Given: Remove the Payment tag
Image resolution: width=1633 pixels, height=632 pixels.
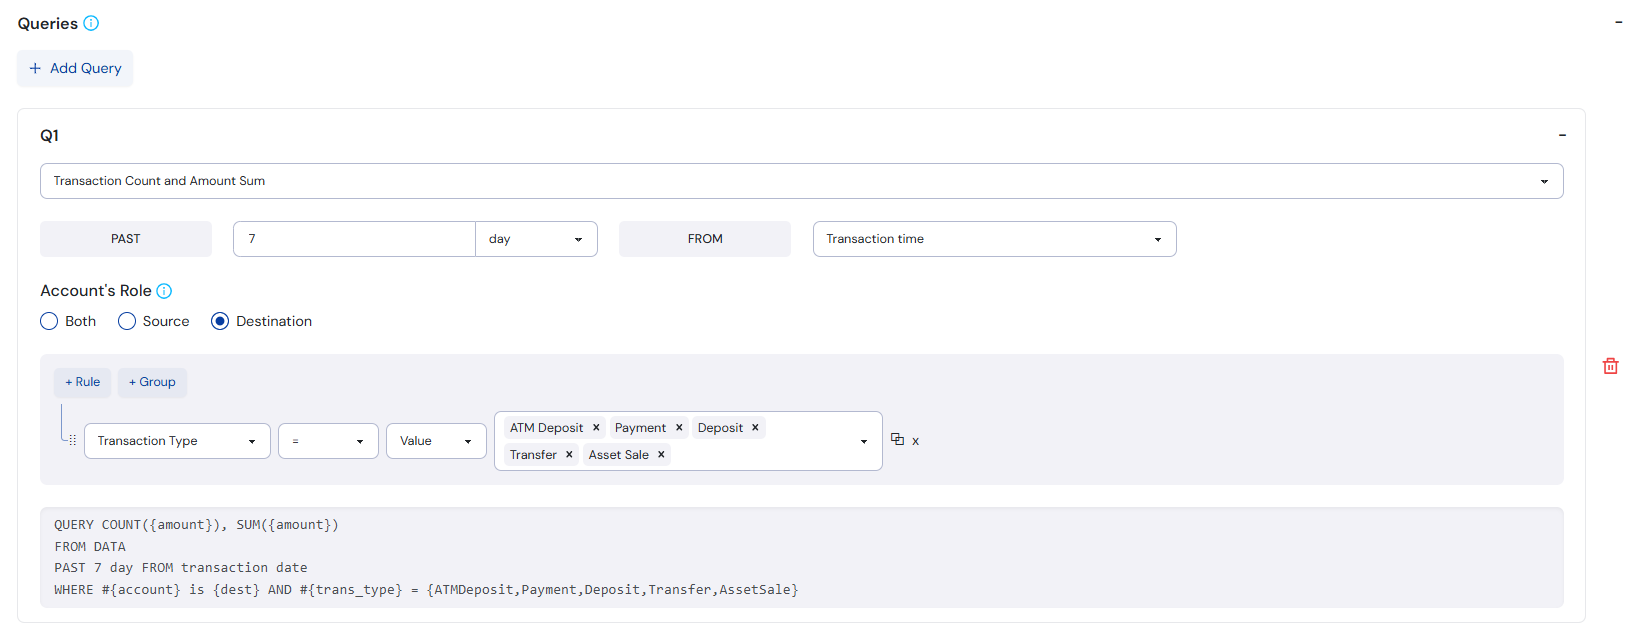Looking at the screenshot, I should (x=679, y=428).
